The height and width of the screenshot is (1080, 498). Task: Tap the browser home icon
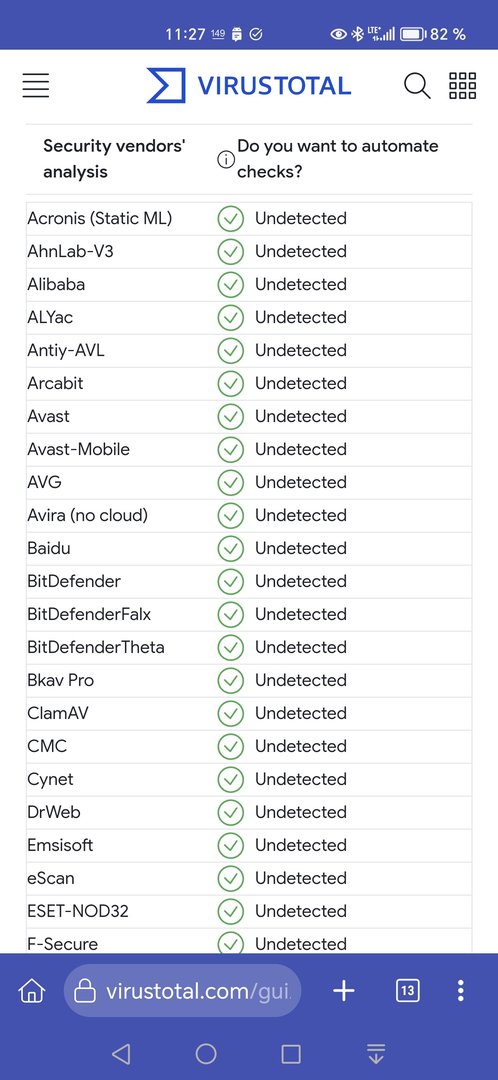pyautogui.click(x=31, y=991)
